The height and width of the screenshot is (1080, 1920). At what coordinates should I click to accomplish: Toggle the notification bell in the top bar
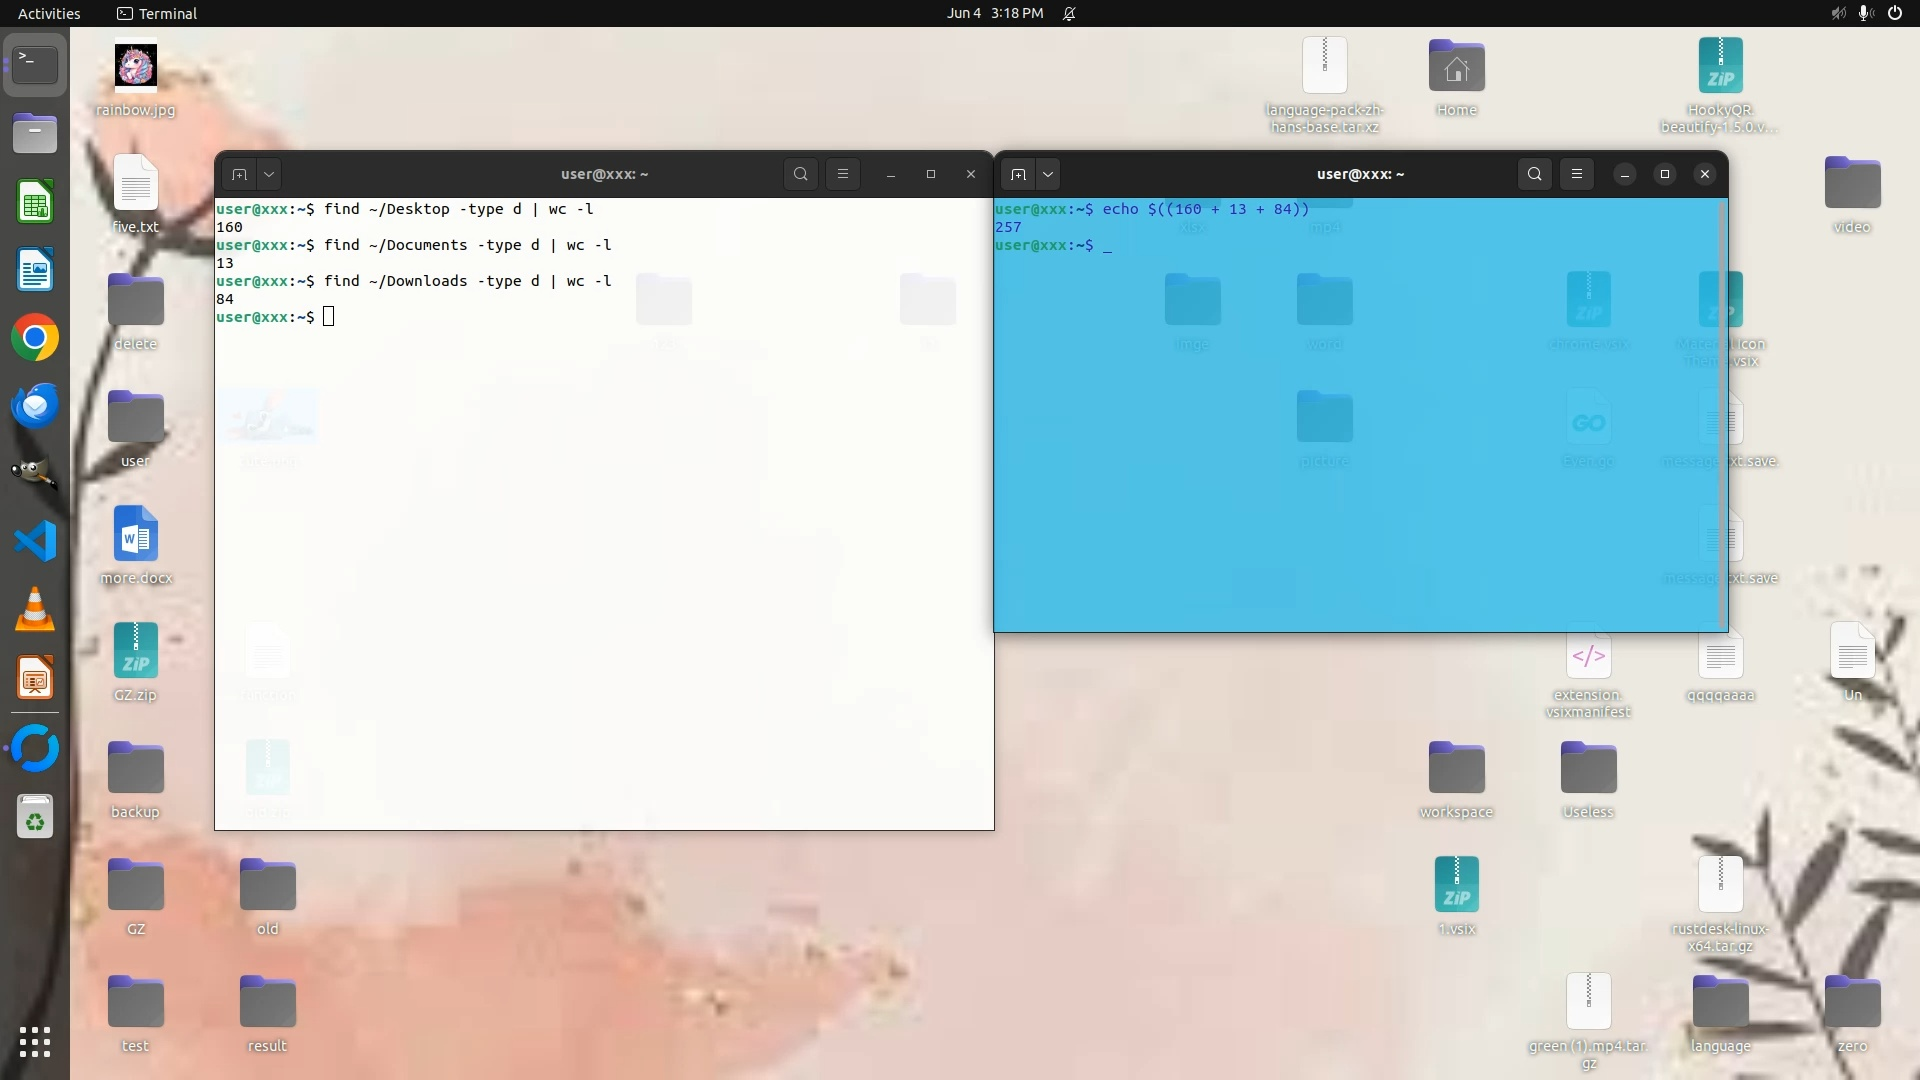1069,13
